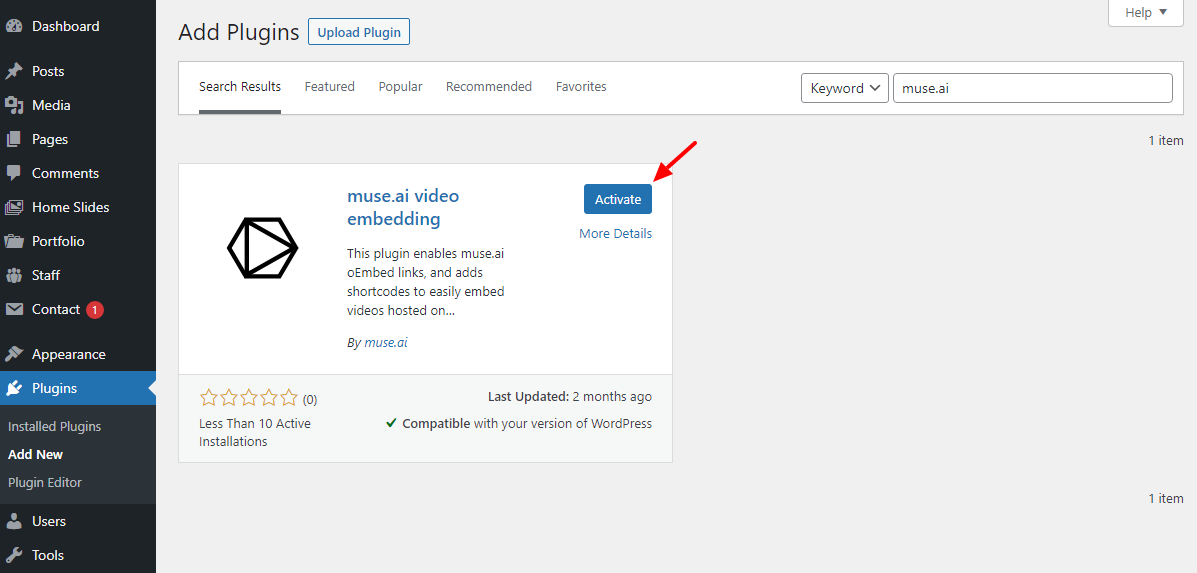This screenshot has height=573, width=1197.
Task: Click the 'Less Than 10 Active Installations' text
Action: [x=255, y=433]
